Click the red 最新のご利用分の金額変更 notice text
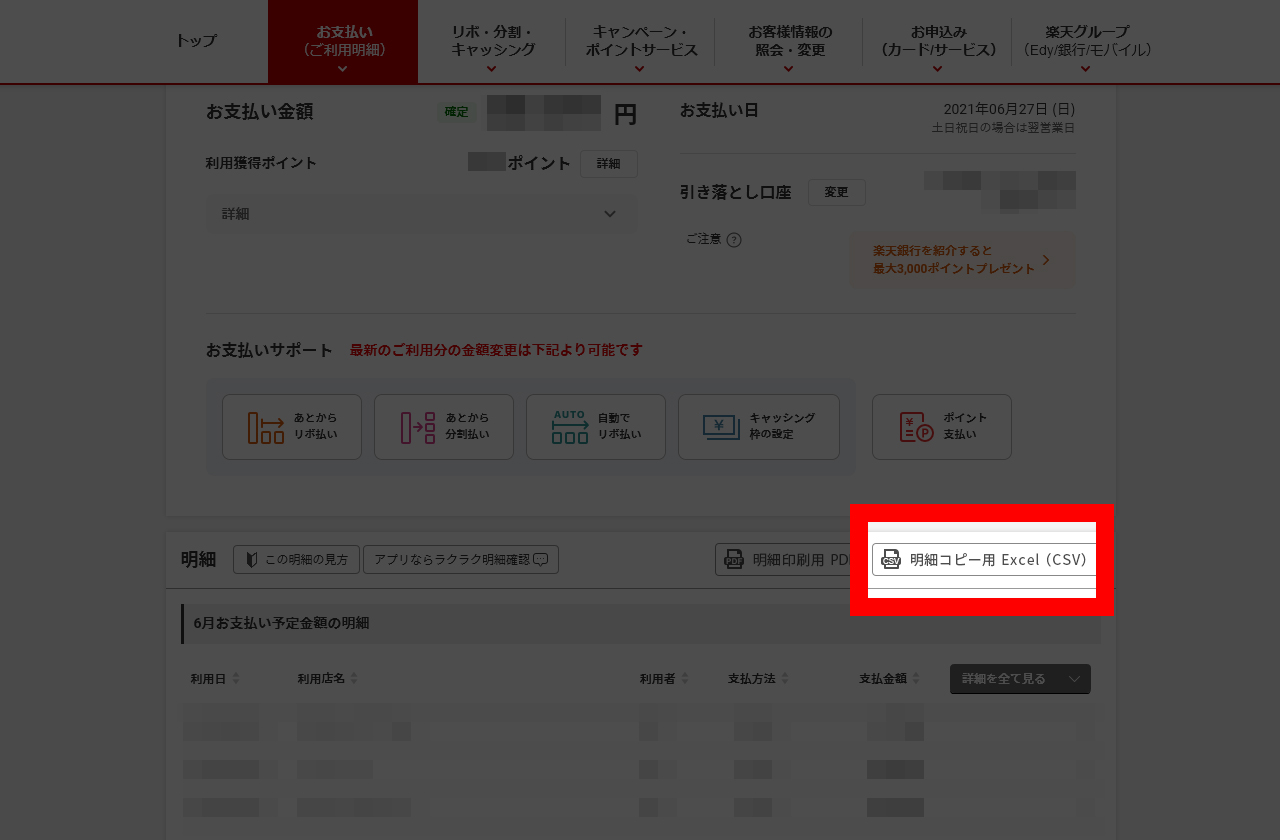This screenshot has height=840, width=1280. pos(496,350)
